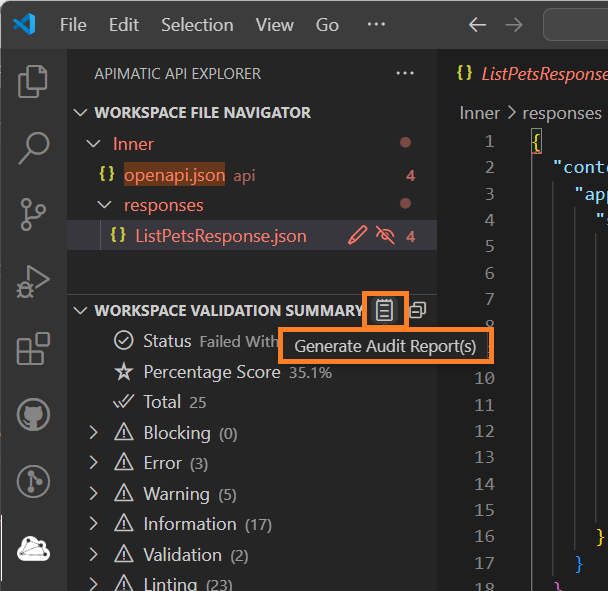The image size is (608, 591).
Task: Open the Go menu
Action: point(327,25)
